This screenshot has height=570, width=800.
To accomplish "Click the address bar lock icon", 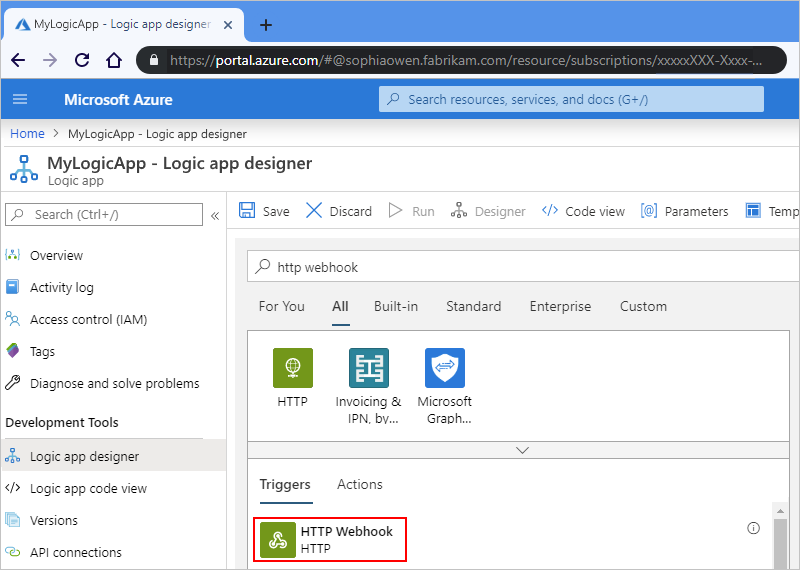I will click(x=154, y=60).
